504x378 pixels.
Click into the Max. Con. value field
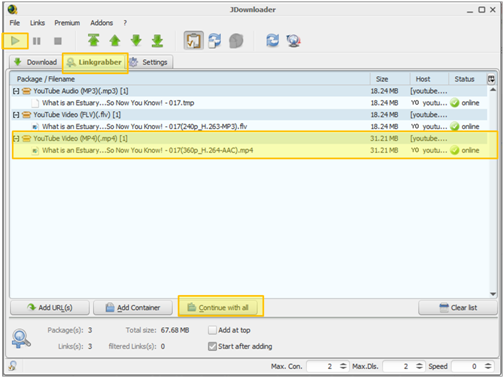pos(323,366)
